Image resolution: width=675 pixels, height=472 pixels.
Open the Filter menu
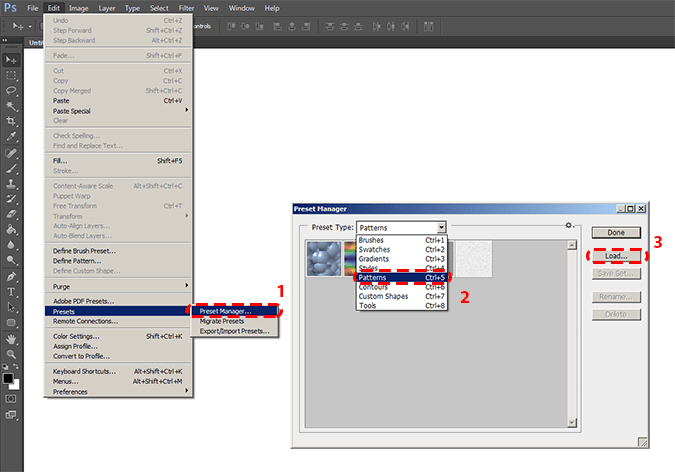click(x=186, y=8)
